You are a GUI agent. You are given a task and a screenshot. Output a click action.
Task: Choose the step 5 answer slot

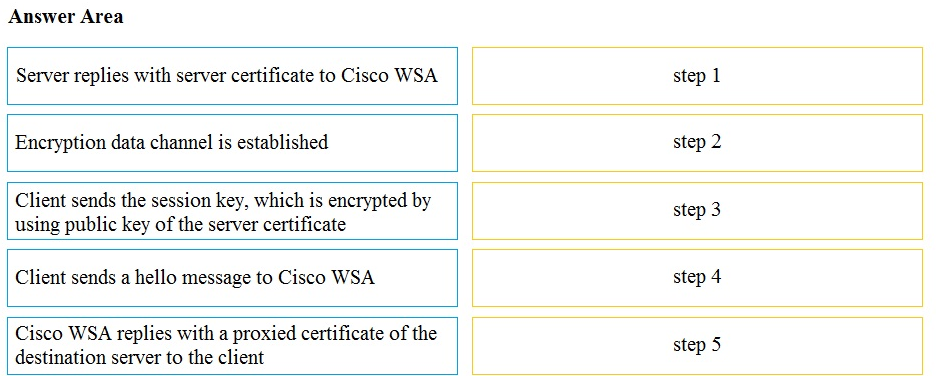click(x=697, y=346)
